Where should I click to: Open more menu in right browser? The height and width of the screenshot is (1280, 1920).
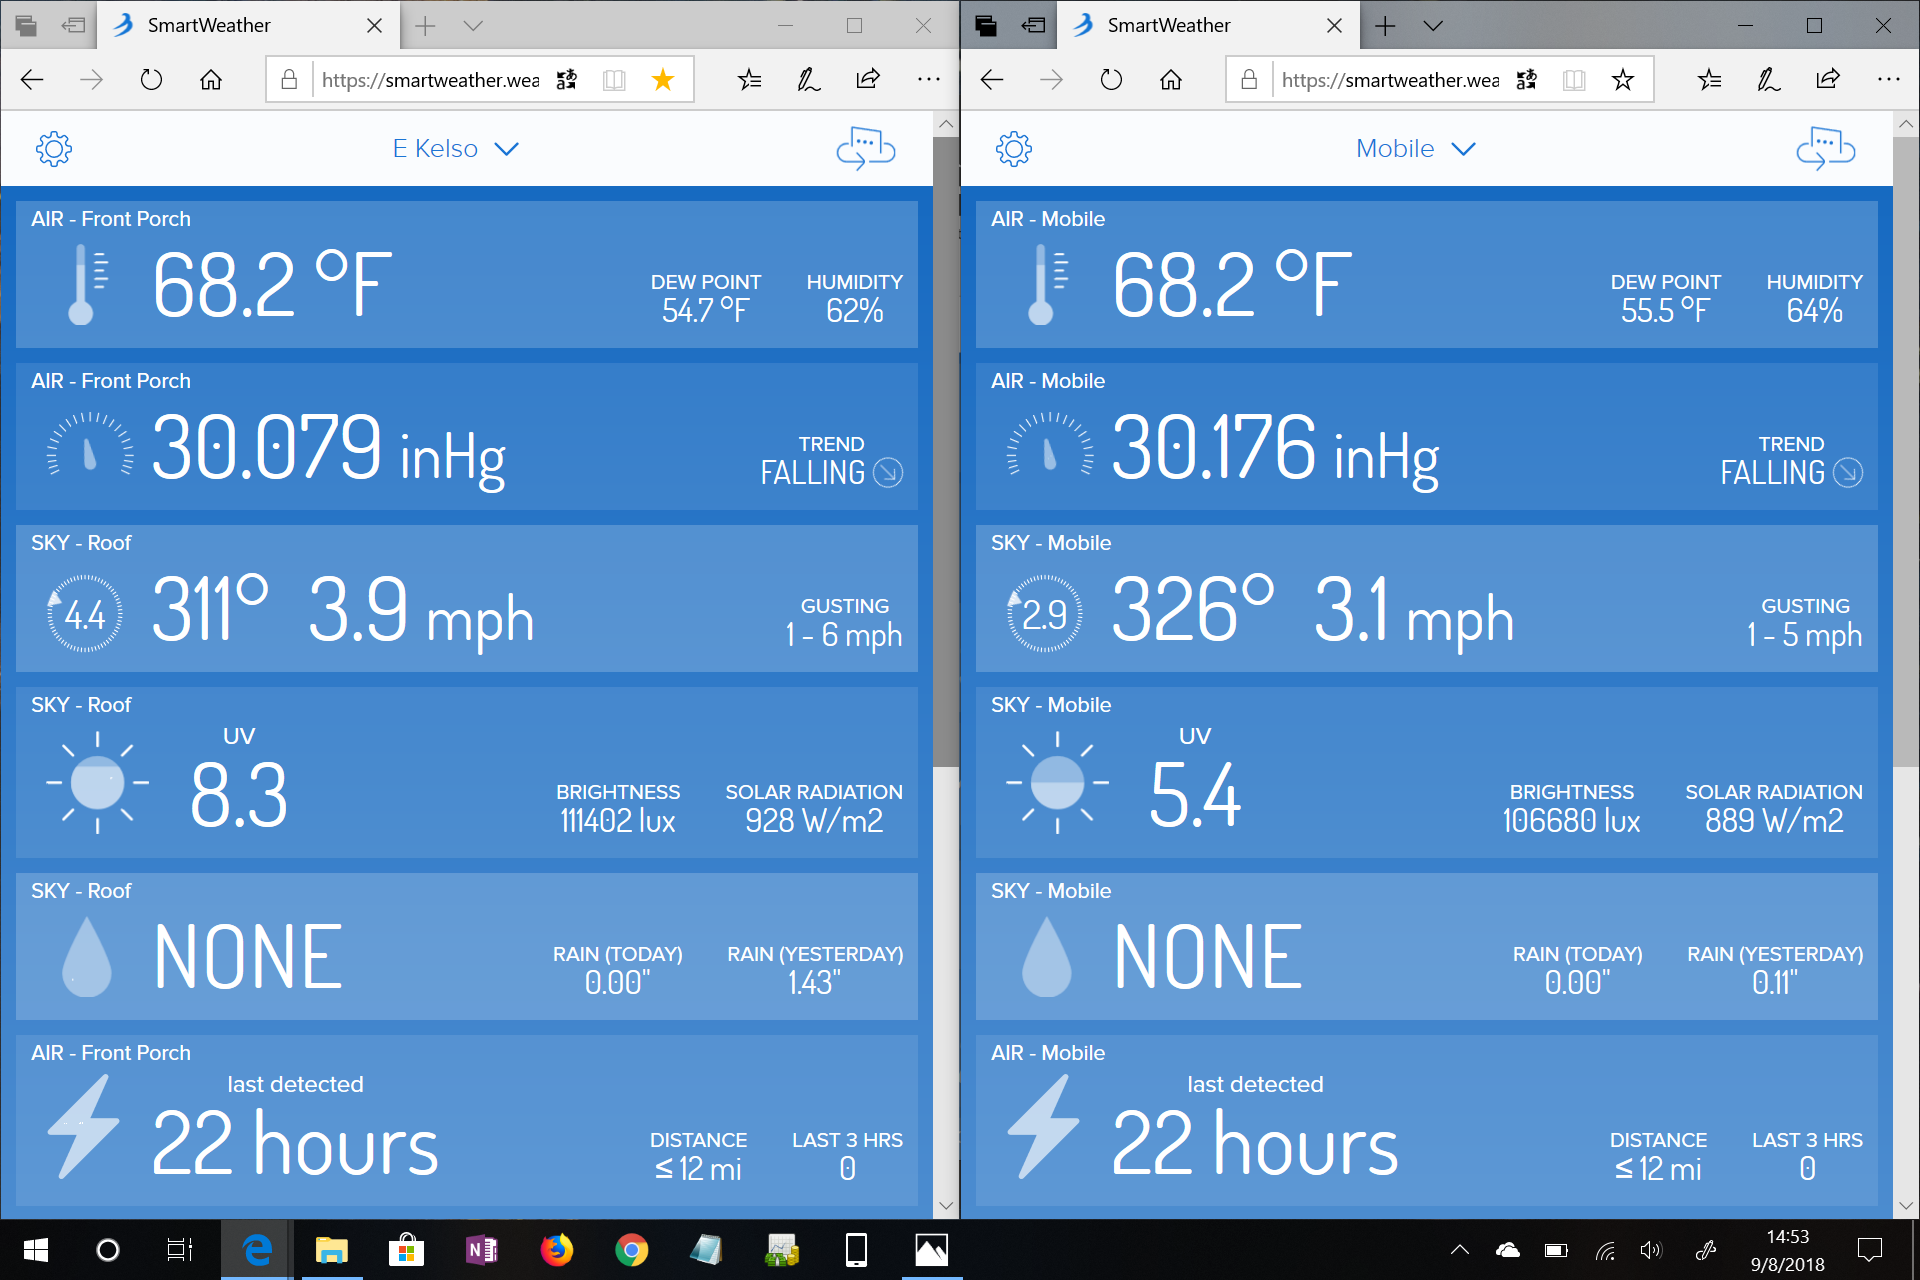click(x=1889, y=79)
